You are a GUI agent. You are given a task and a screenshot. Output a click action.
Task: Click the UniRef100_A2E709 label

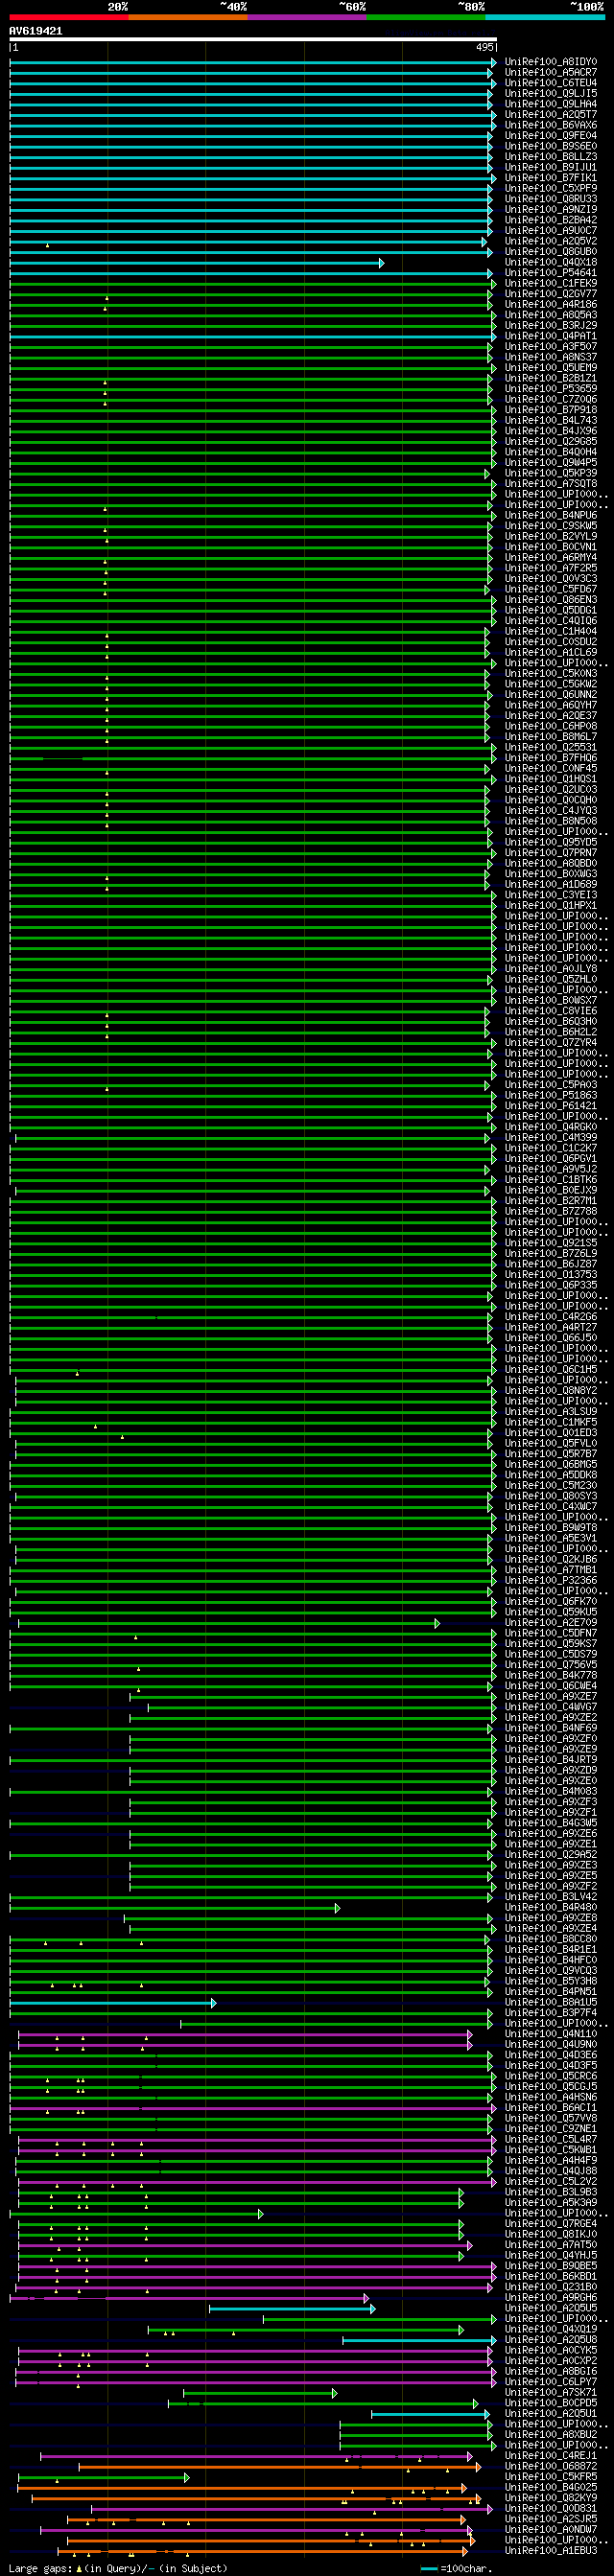point(551,1623)
